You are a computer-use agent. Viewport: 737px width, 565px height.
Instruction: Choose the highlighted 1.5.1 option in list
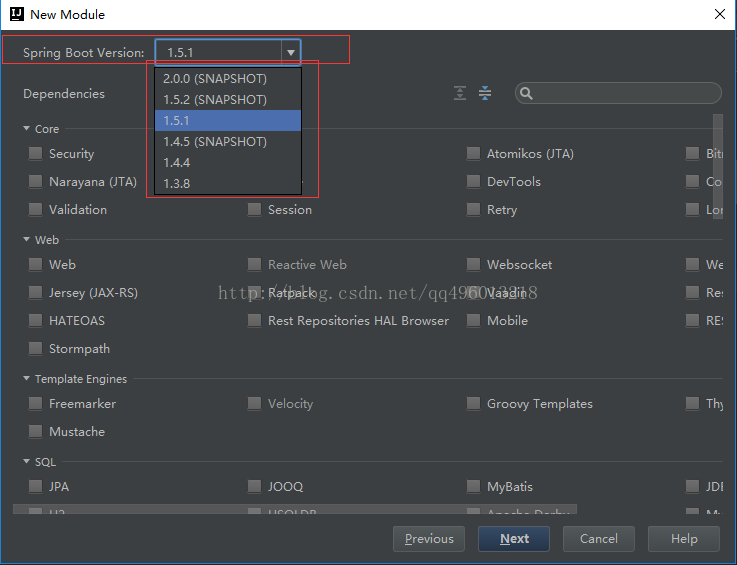(x=228, y=120)
